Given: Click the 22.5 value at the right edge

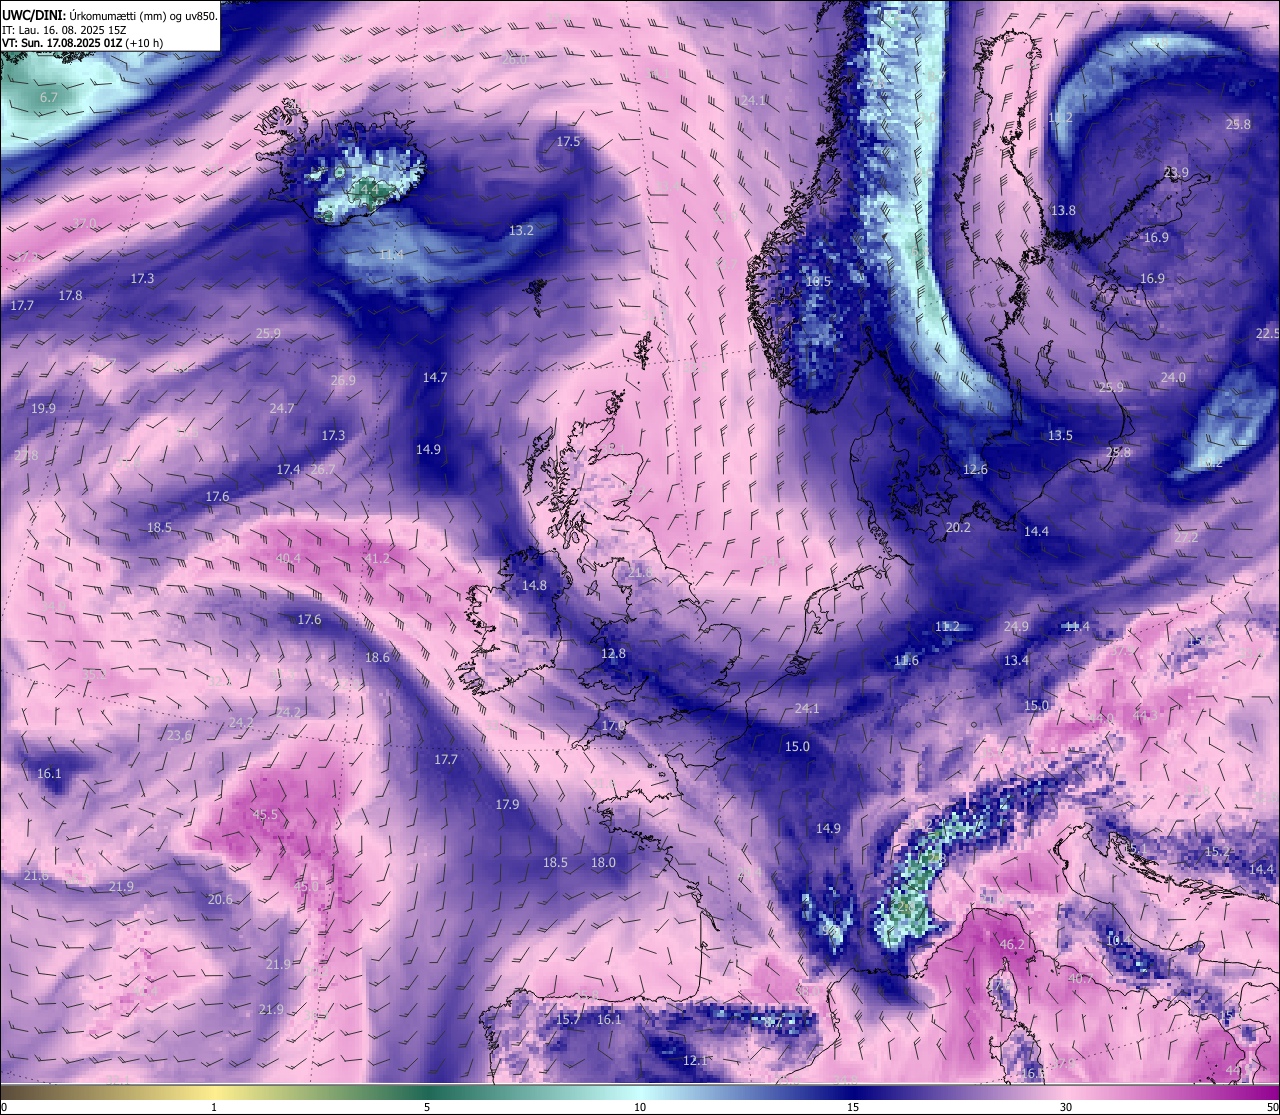Looking at the screenshot, I should (1267, 333).
